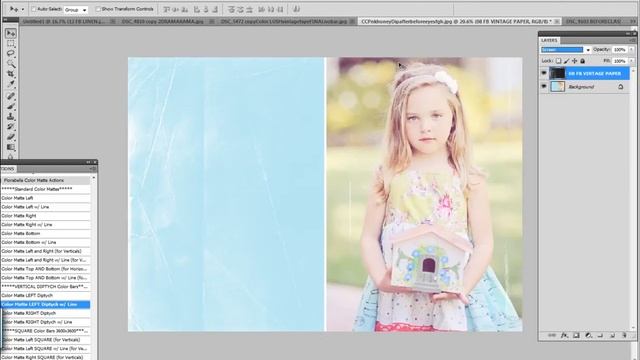This screenshot has width=640, height=360.
Task: Toggle Lock transparent pixels
Action: [558, 61]
